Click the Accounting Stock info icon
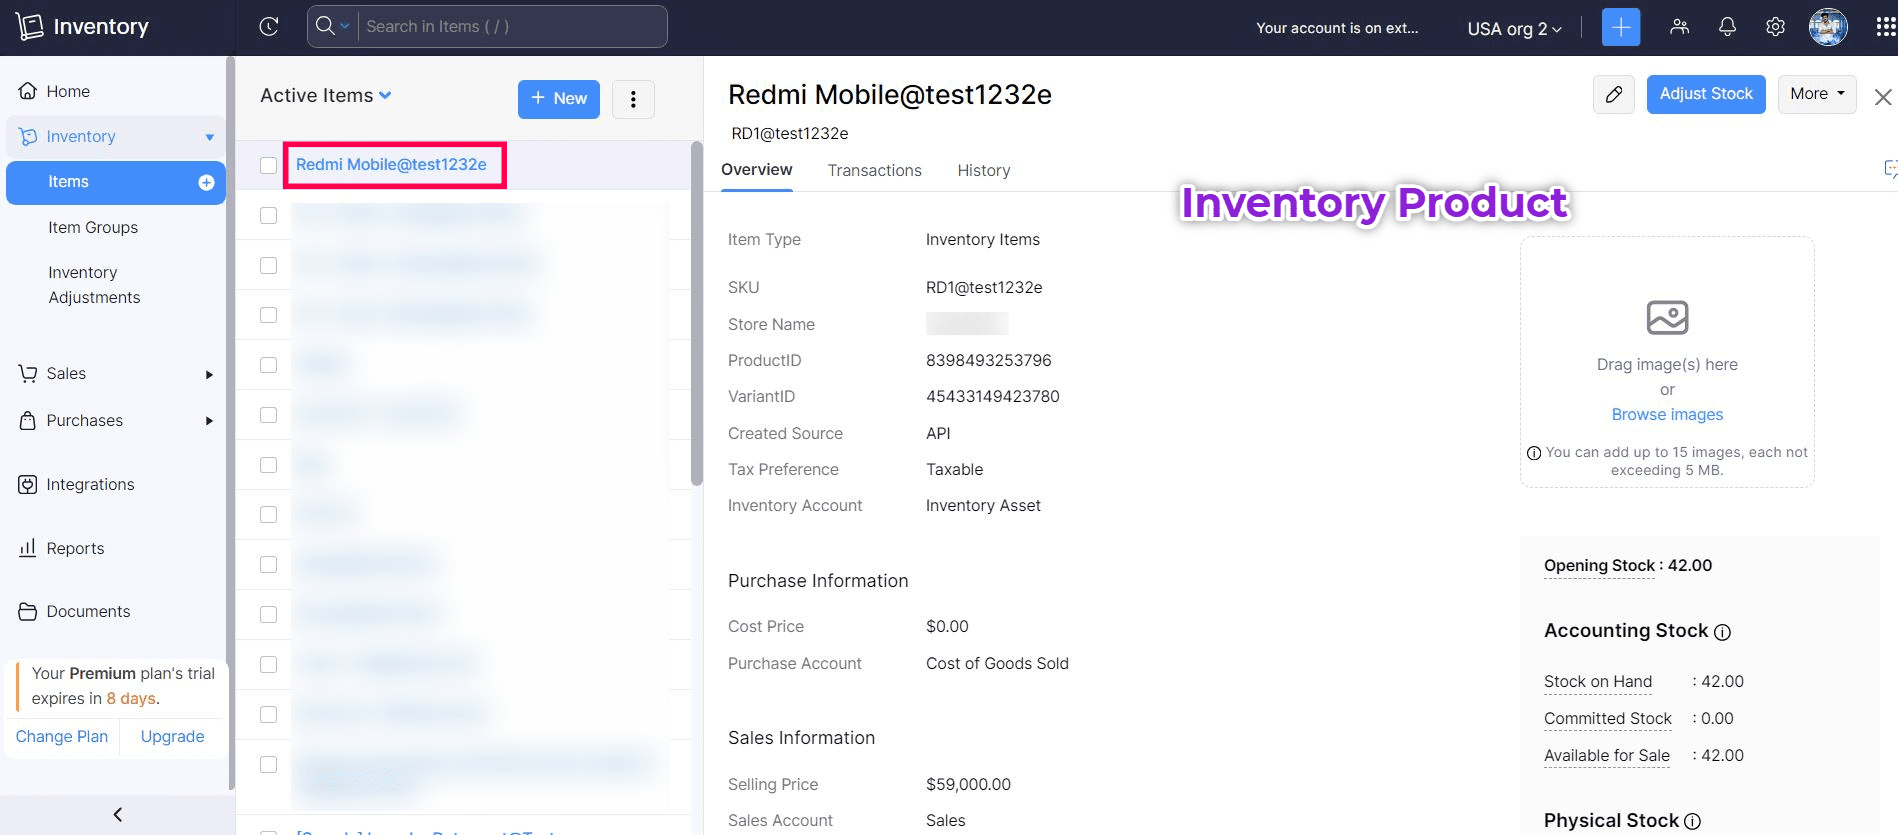Viewport: 1898px width, 835px height. [x=1722, y=632]
